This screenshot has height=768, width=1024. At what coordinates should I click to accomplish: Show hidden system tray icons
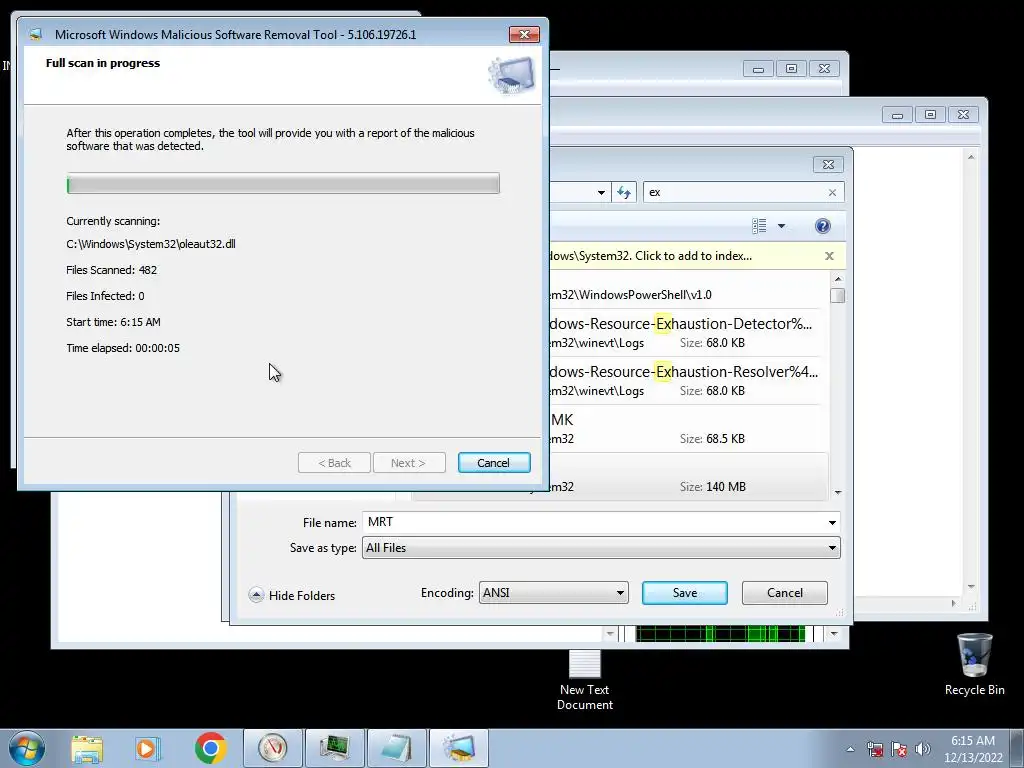click(x=850, y=749)
